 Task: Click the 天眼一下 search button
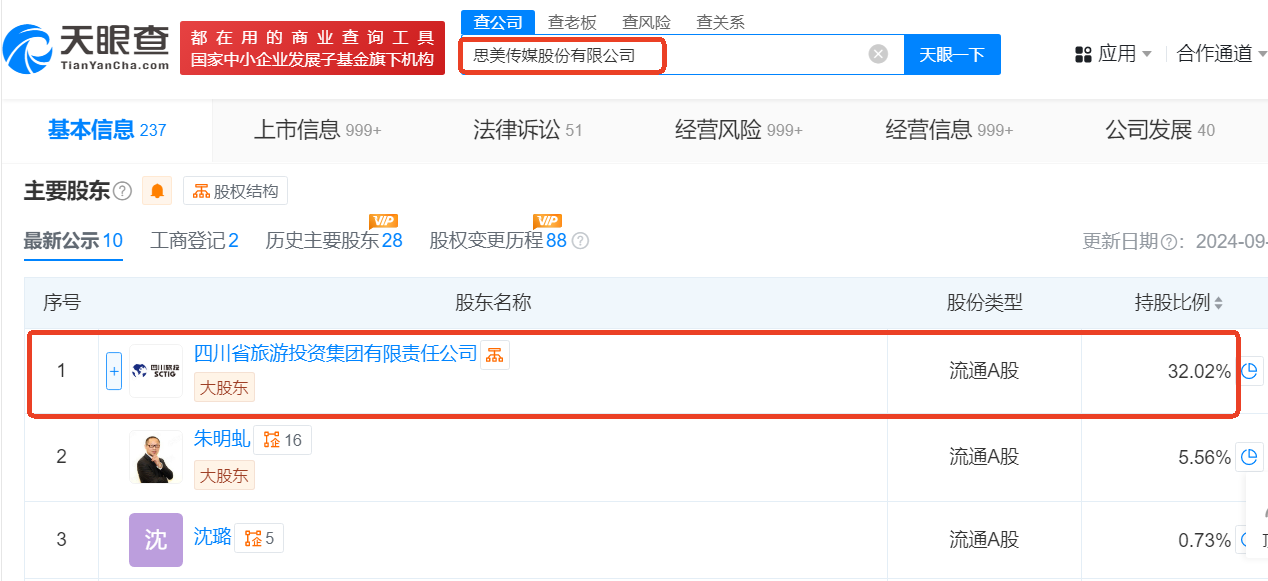pyautogui.click(x=952, y=55)
